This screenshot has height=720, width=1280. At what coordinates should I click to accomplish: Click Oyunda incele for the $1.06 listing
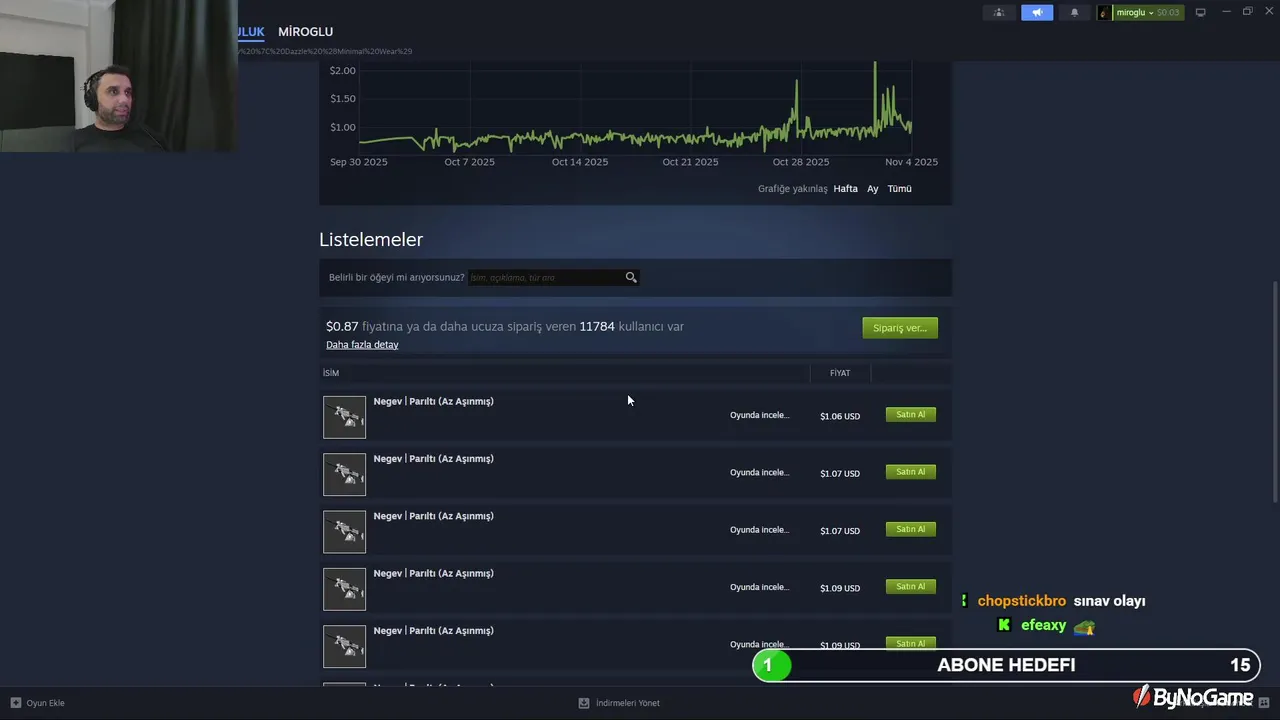[x=759, y=415]
